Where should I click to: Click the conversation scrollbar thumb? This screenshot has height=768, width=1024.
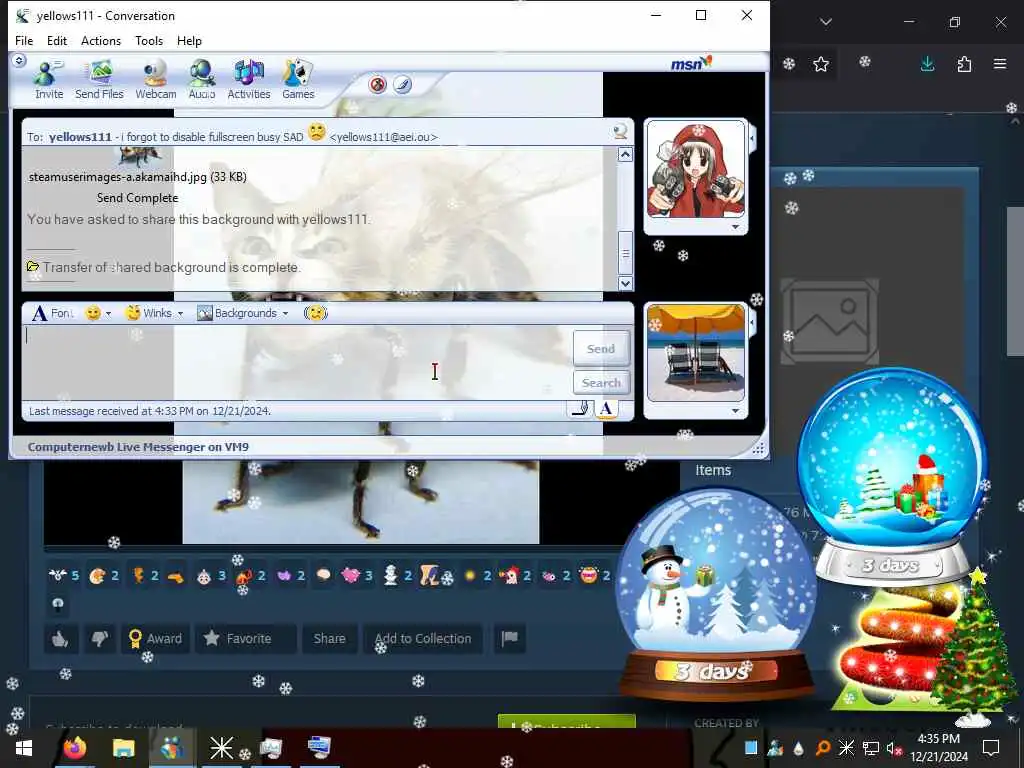(625, 253)
